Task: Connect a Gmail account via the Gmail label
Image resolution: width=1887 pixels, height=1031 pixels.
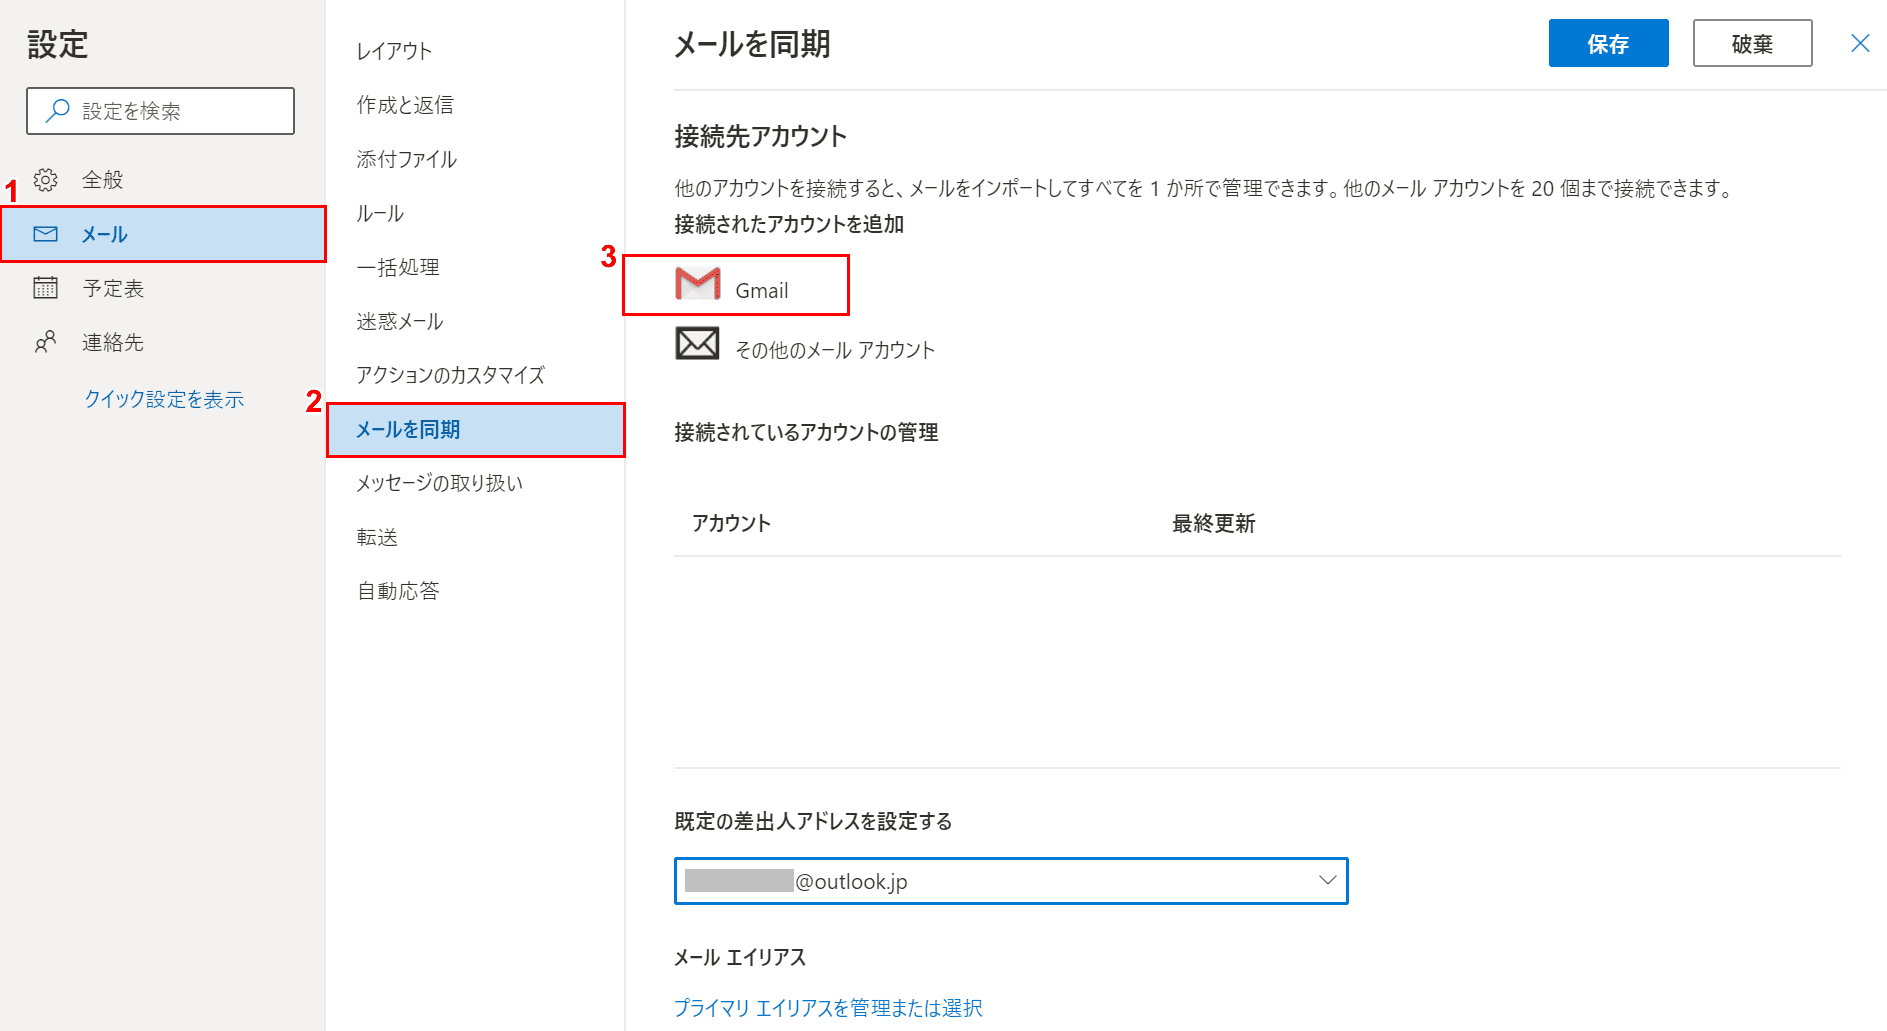Action: (762, 290)
